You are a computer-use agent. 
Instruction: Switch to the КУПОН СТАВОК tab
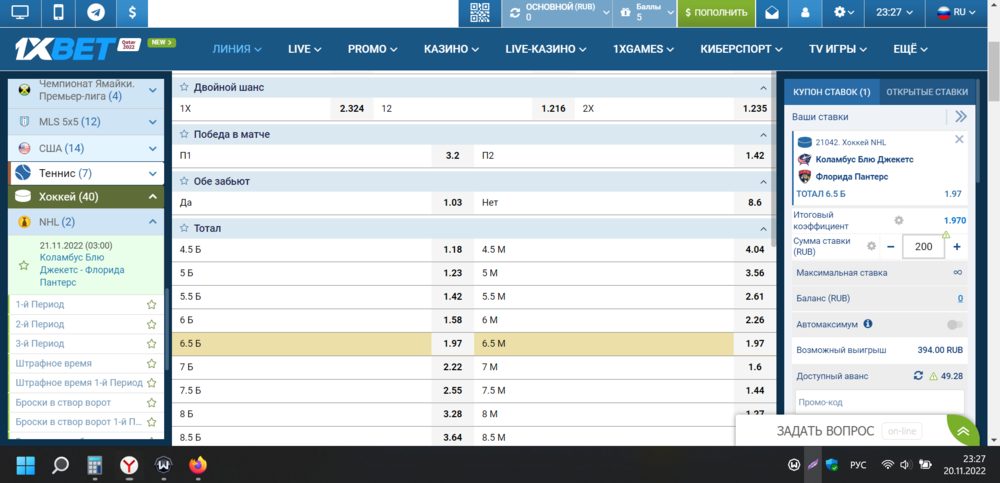(x=831, y=92)
